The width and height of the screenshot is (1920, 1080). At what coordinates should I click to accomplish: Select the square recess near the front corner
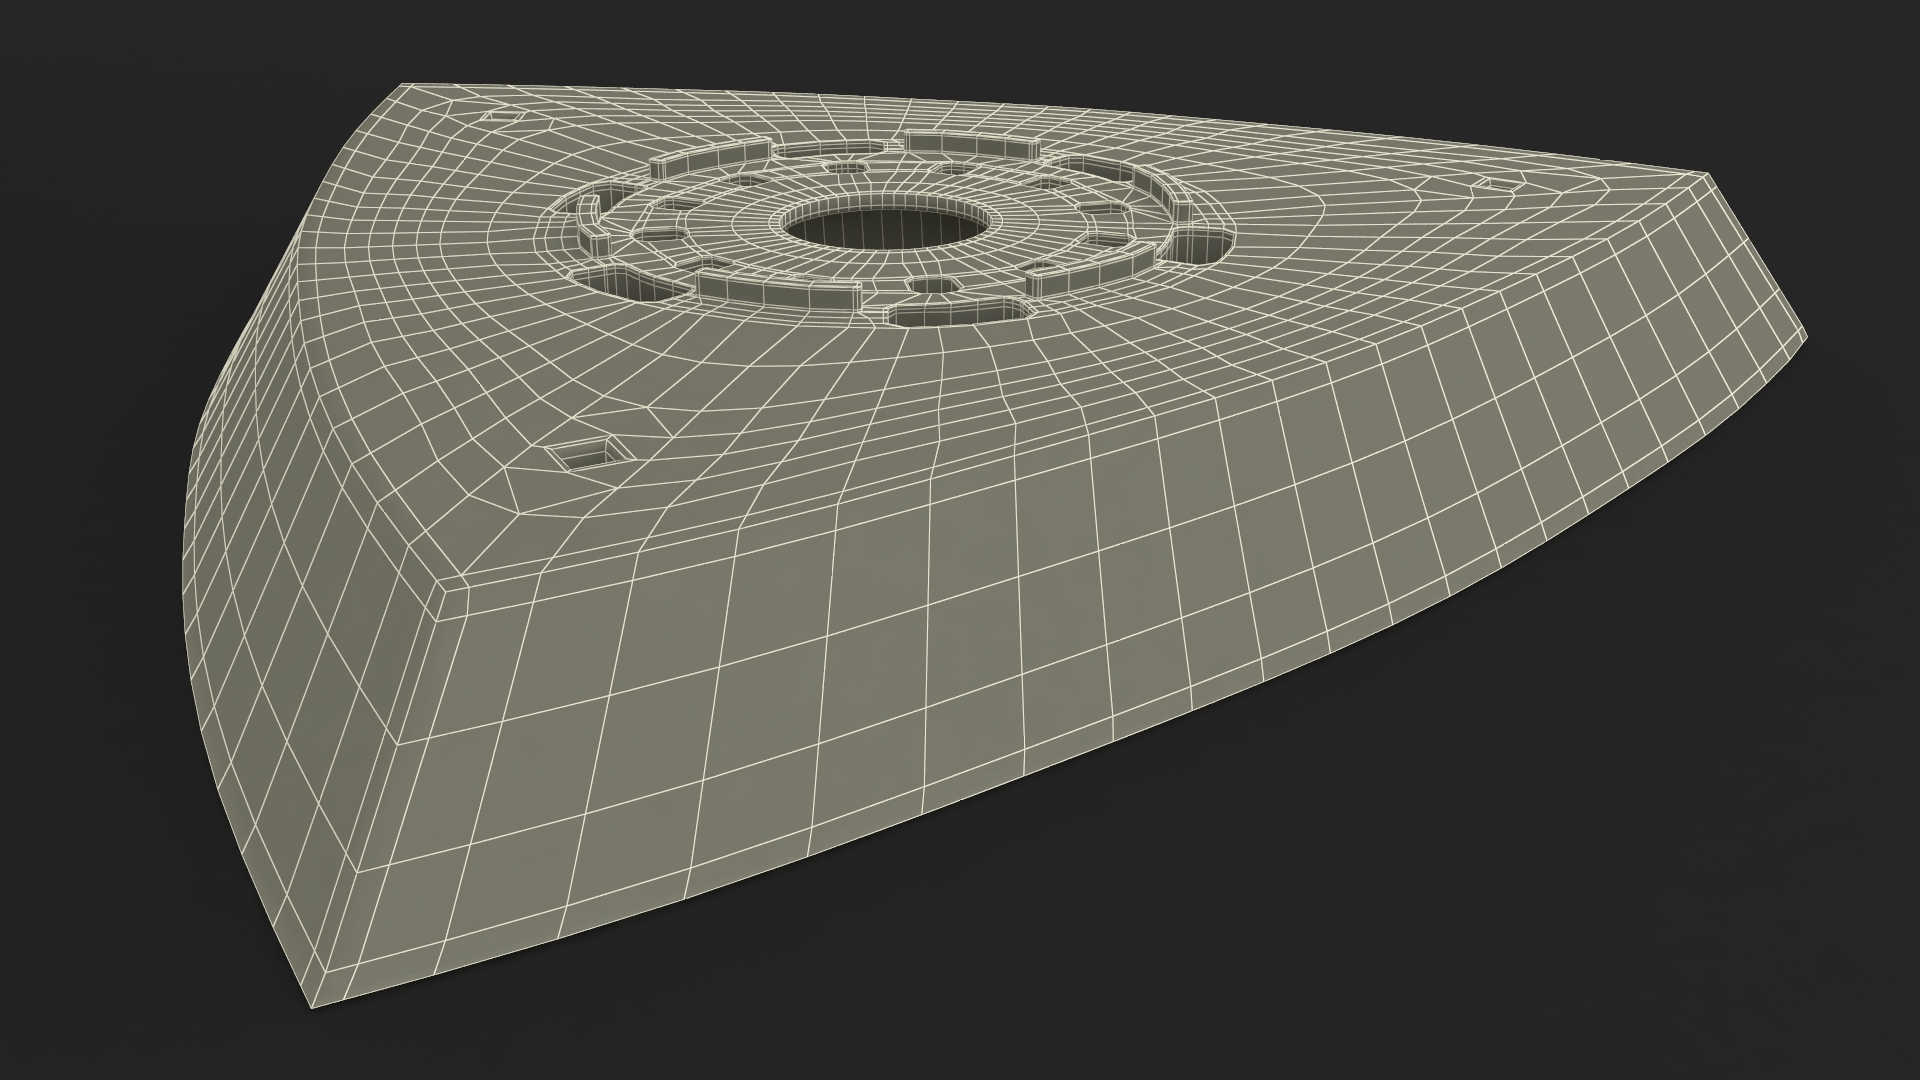(x=591, y=455)
